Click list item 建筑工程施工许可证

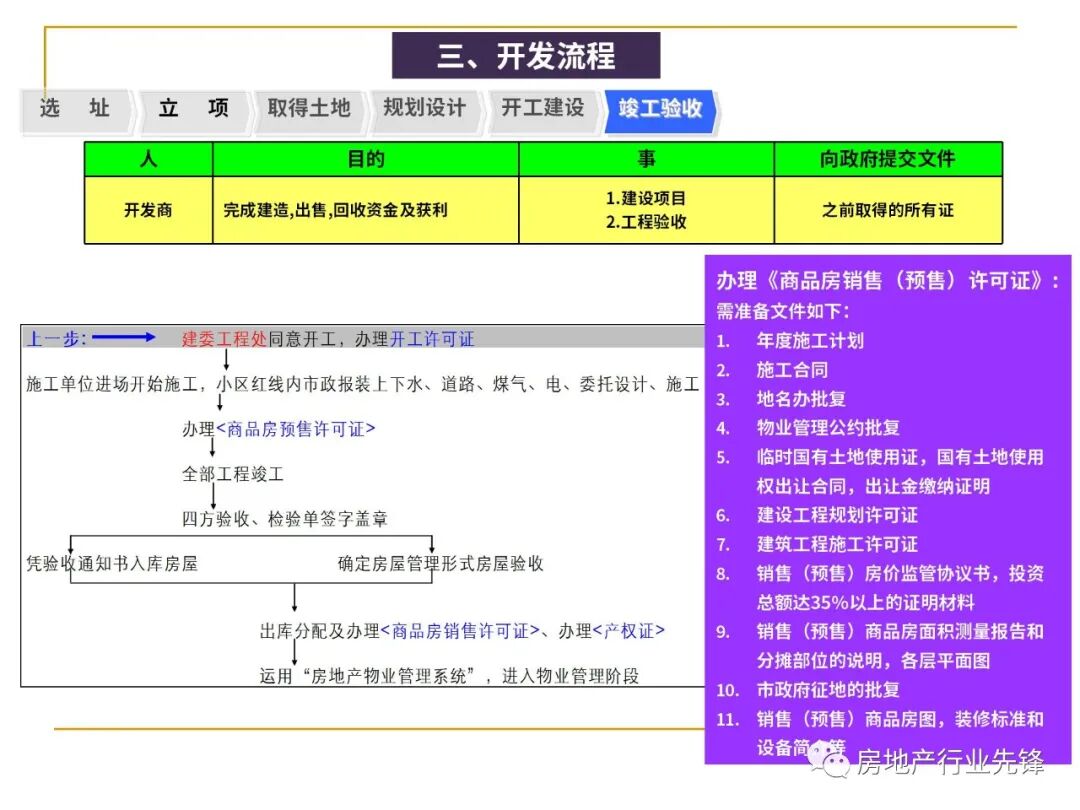pos(837,544)
